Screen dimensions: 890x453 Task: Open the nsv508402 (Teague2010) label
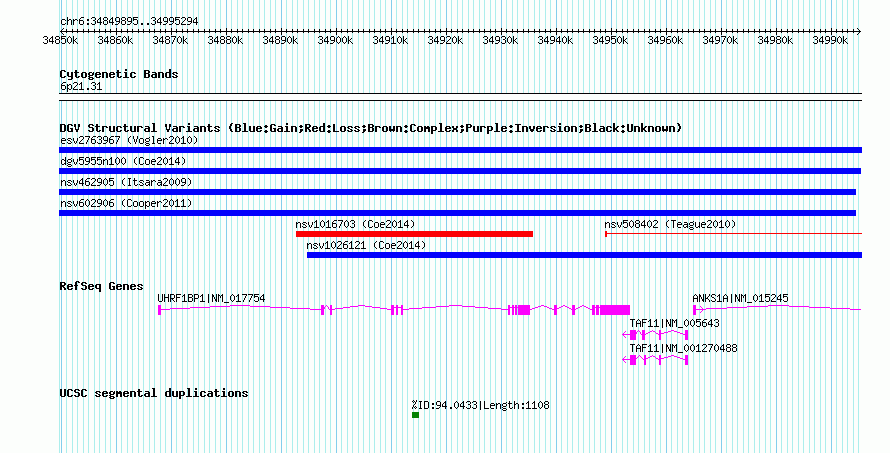670,224
